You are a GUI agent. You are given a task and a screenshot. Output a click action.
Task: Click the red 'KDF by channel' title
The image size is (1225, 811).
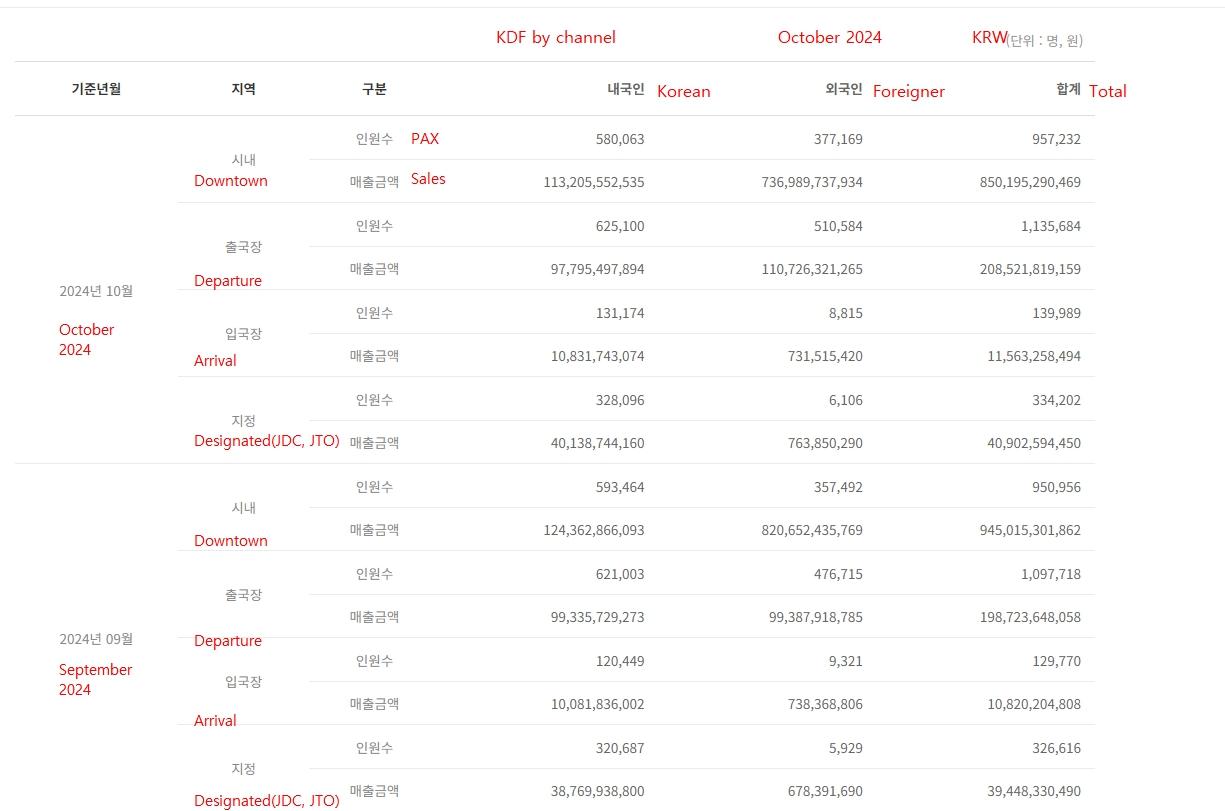click(556, 38)
